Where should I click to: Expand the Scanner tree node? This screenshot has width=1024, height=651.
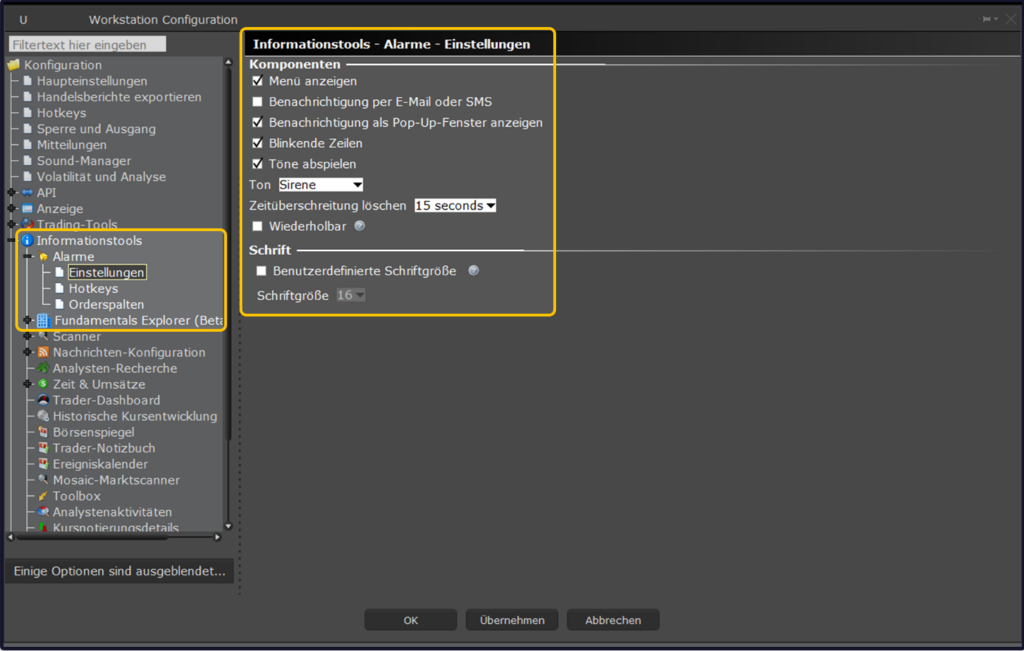pyautogui.click(x=27, y=336)
